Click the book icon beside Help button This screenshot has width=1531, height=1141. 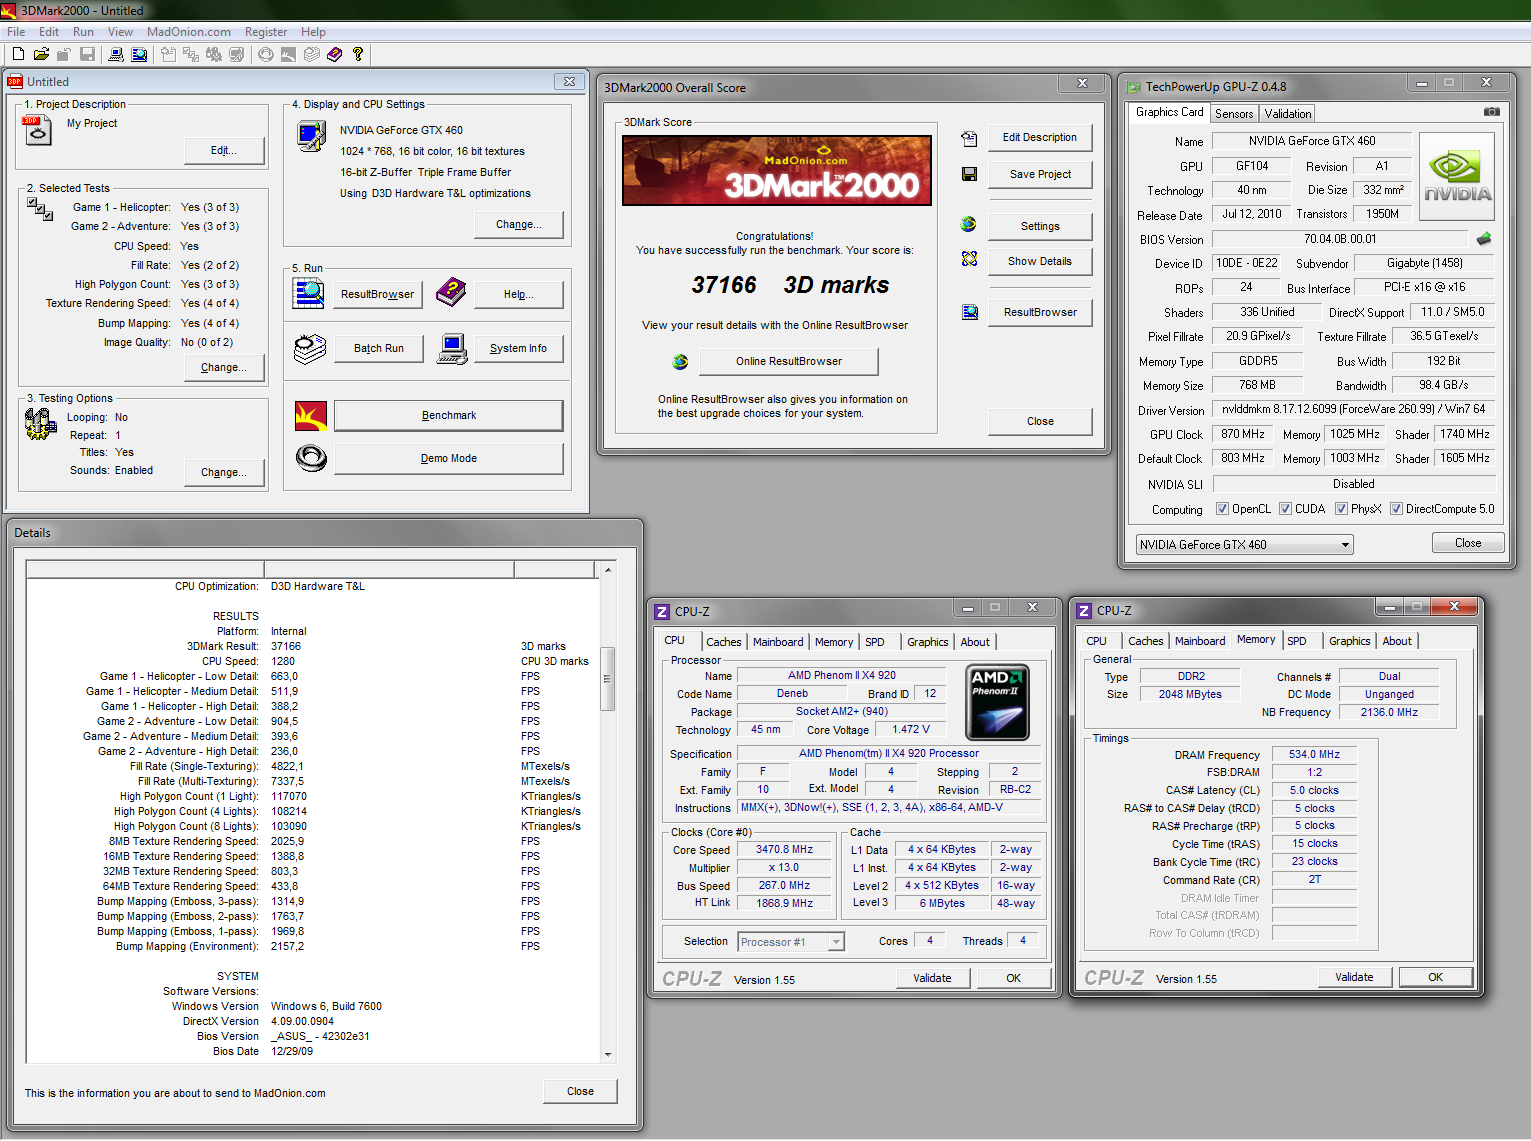click(x=451, y=293)
